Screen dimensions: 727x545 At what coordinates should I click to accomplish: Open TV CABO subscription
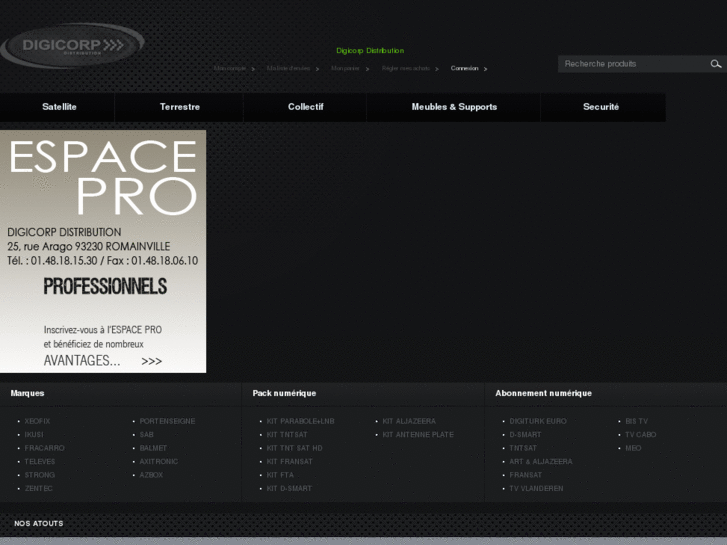click(641, 435)
